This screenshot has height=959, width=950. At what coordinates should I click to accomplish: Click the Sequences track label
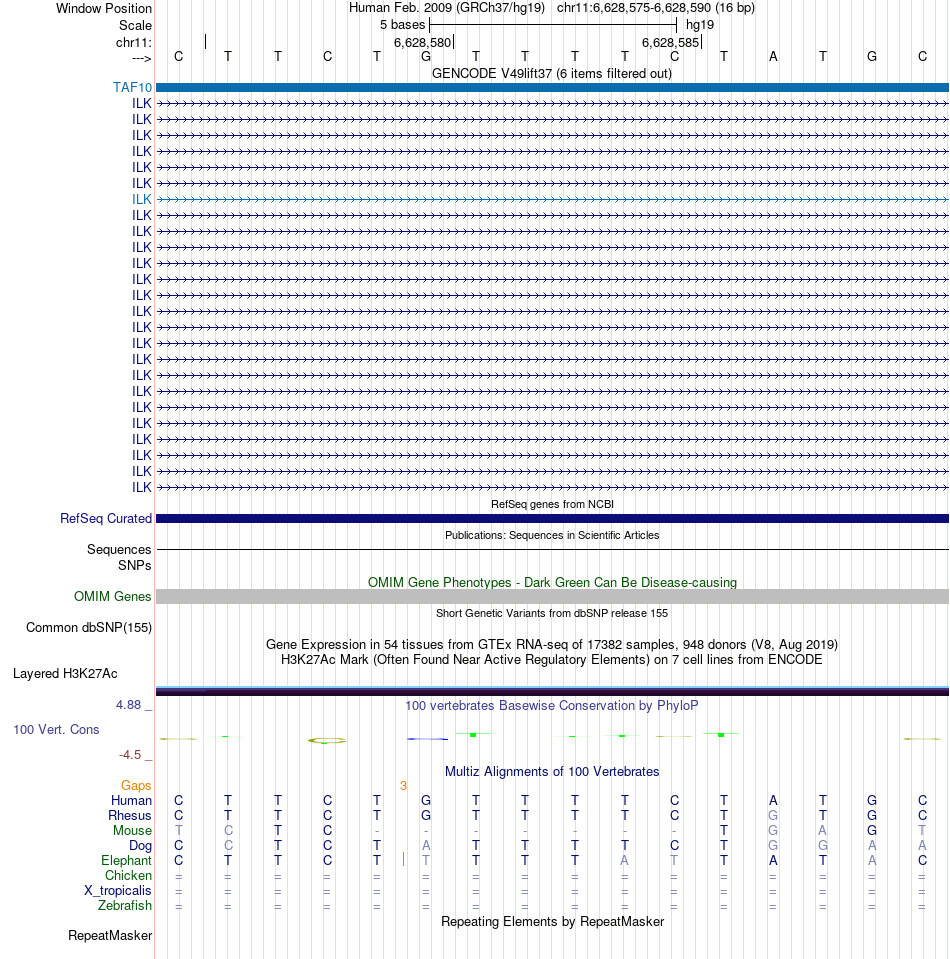[119, 549]
